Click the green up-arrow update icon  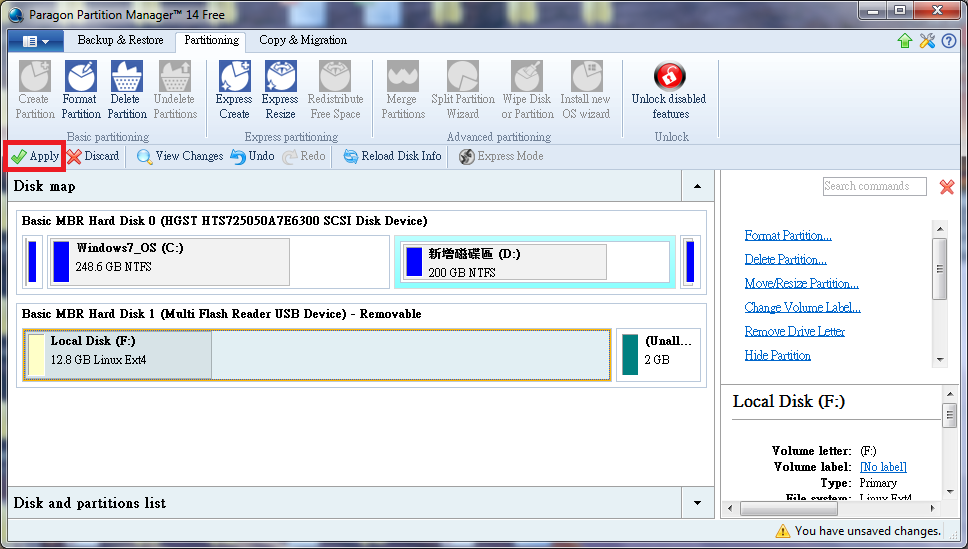[904, 41]
